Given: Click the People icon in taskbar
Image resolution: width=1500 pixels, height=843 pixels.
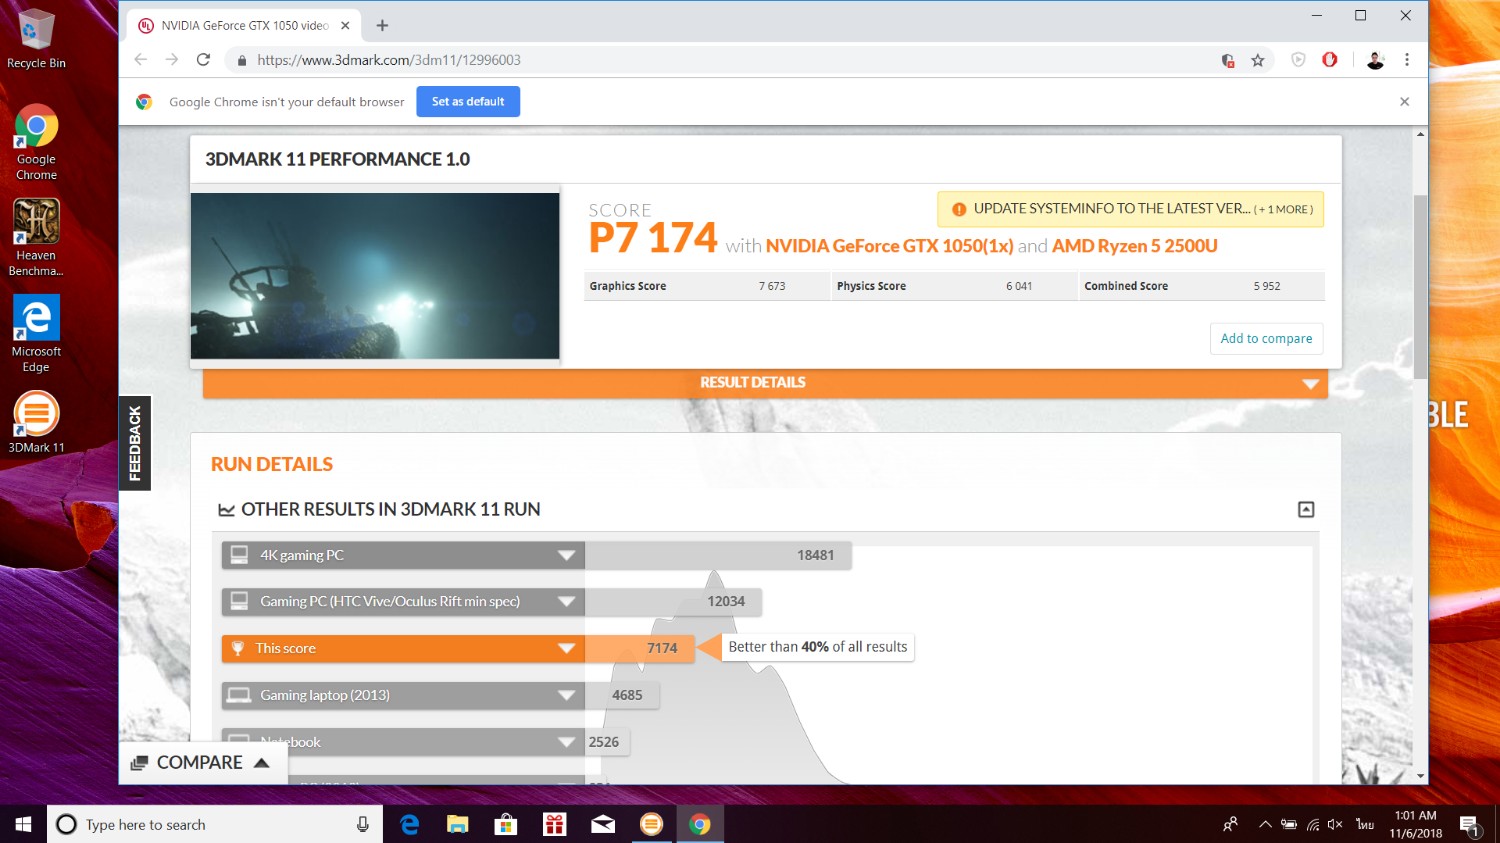Looking at the screenshot, I should 1230,824.
